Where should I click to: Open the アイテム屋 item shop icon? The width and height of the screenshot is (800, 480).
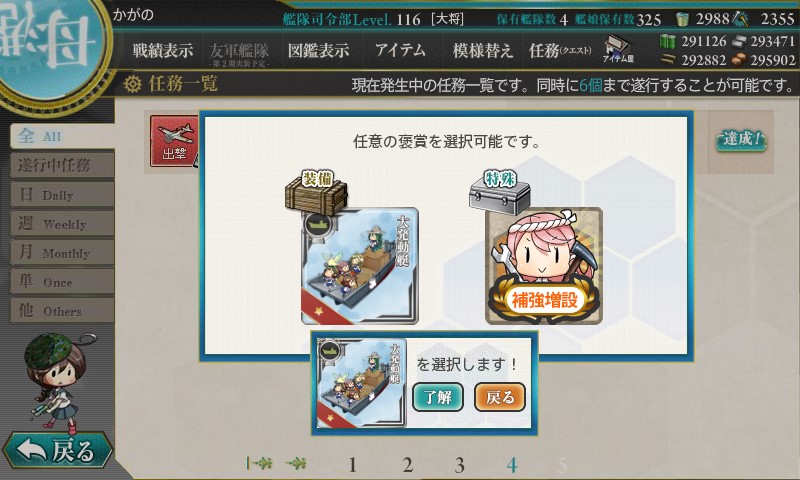pos(617,49)
